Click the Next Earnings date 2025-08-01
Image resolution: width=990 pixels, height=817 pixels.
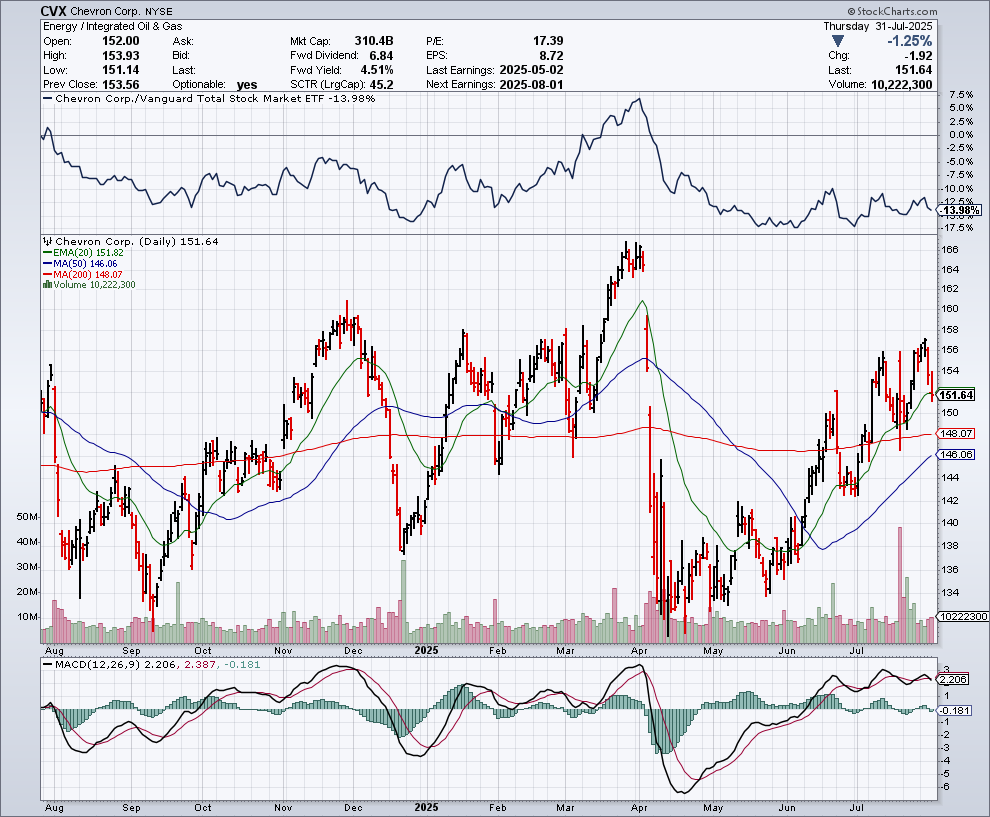coord(531,85)
